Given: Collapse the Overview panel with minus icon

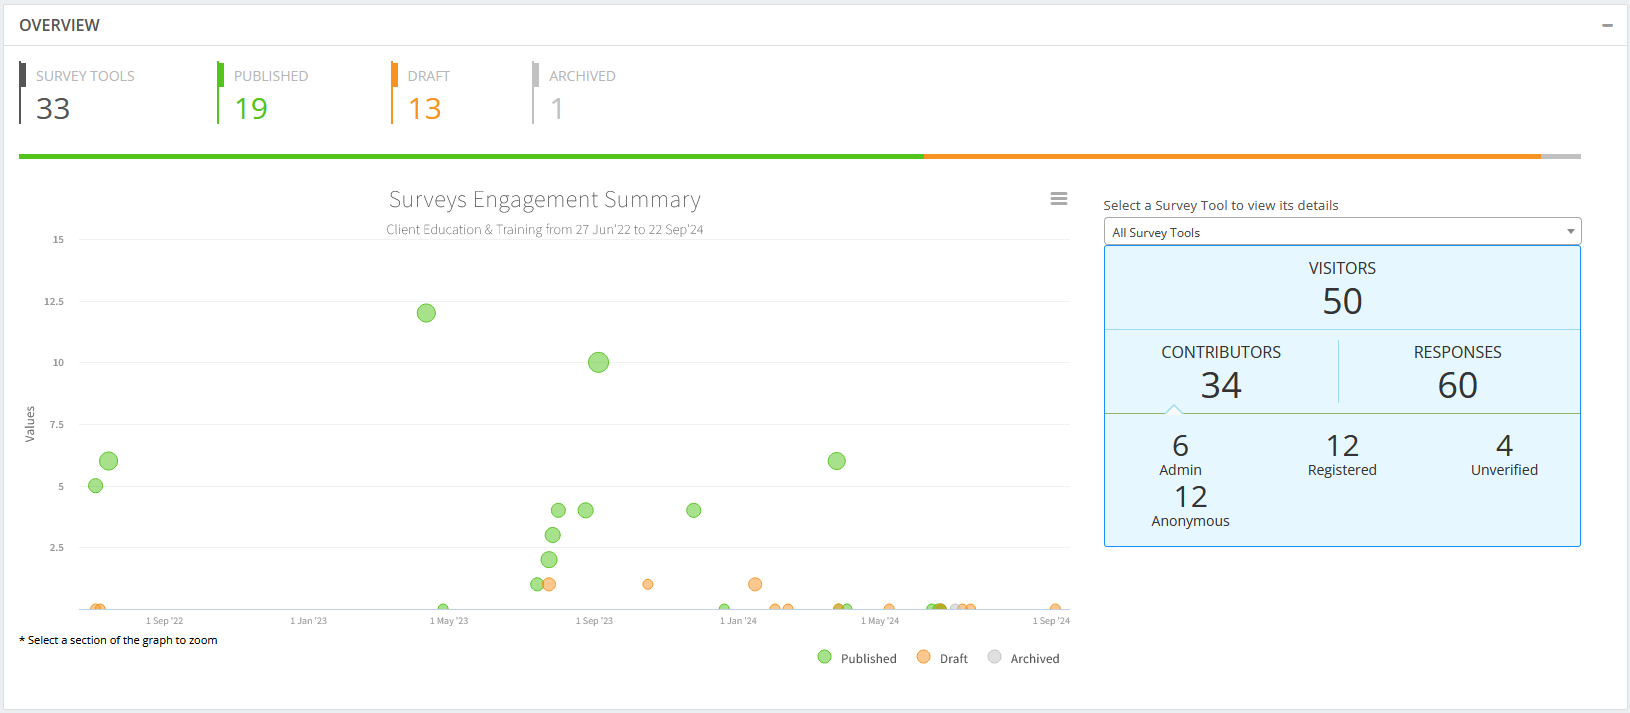Looking at the screenshot, I should tap(1607, 25).
